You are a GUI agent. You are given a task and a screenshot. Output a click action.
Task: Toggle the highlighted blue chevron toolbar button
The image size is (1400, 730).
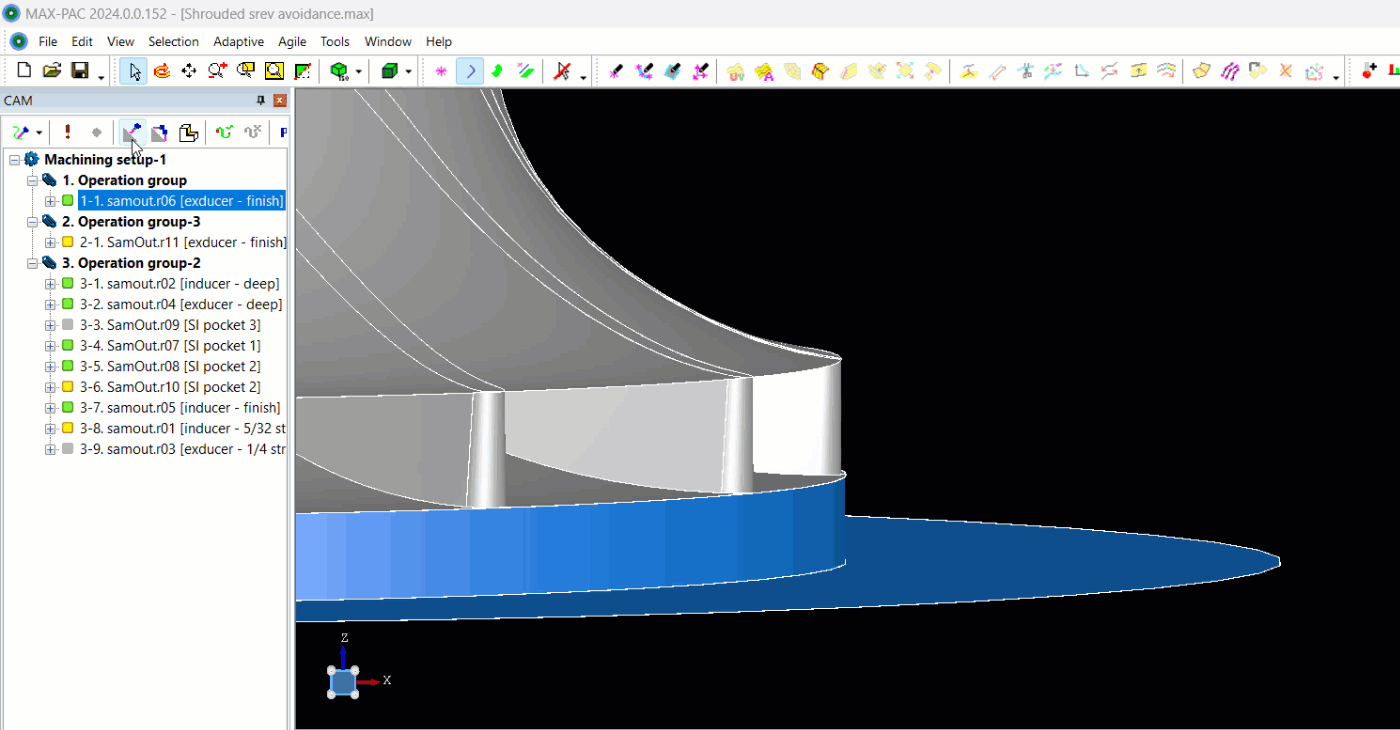(x=470, y=71)
